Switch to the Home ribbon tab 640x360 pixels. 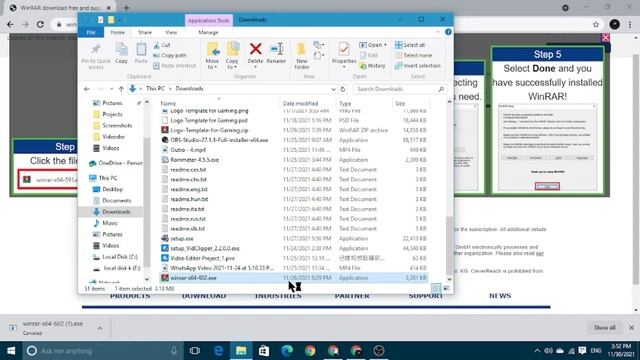(x=118, y=32)
